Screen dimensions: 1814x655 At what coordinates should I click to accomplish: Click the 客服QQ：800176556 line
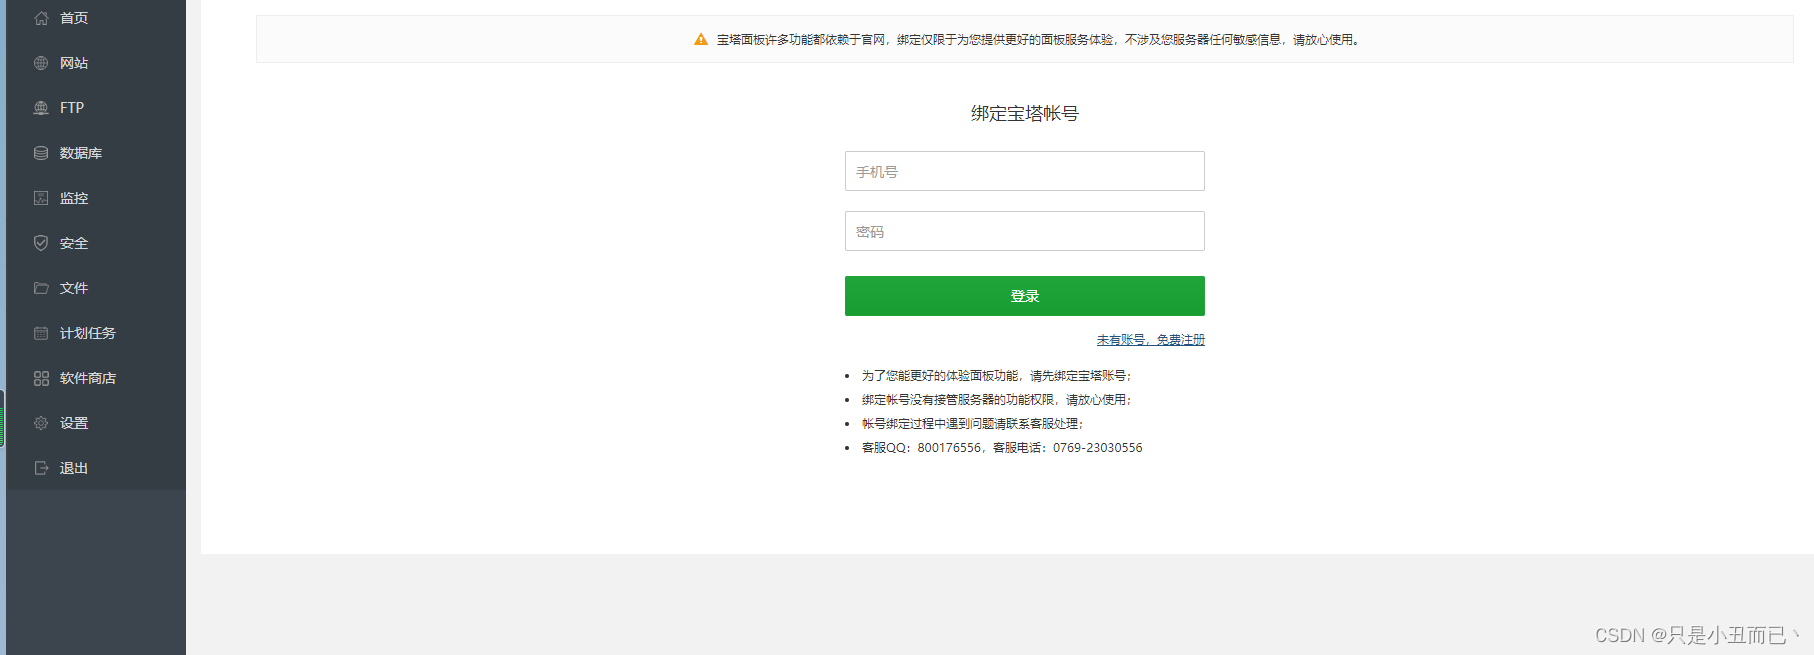click(1002, 448)
